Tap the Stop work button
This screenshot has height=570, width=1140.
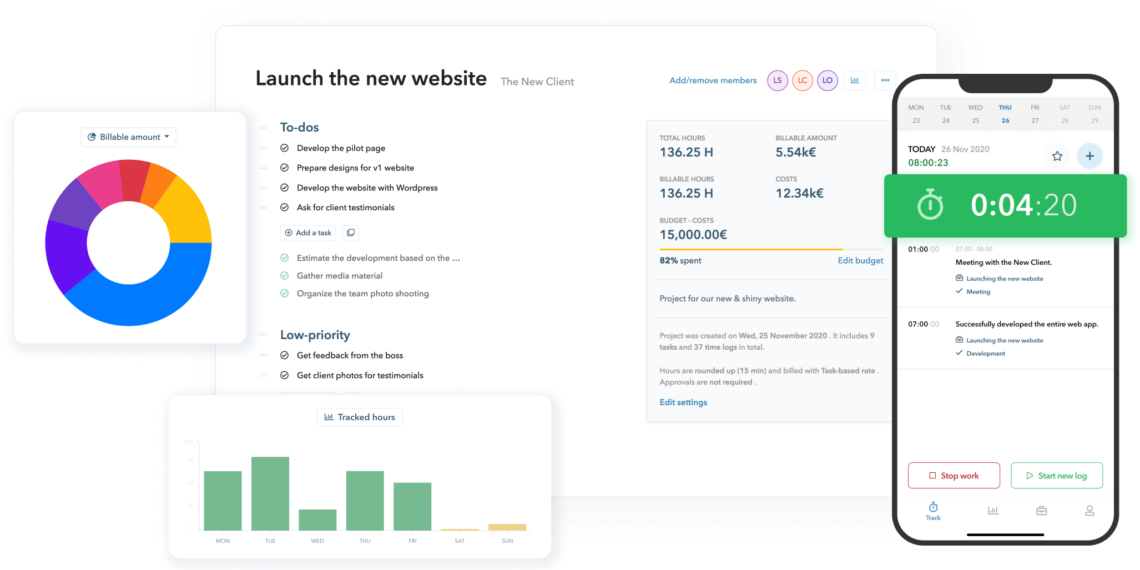coord(954,475)
